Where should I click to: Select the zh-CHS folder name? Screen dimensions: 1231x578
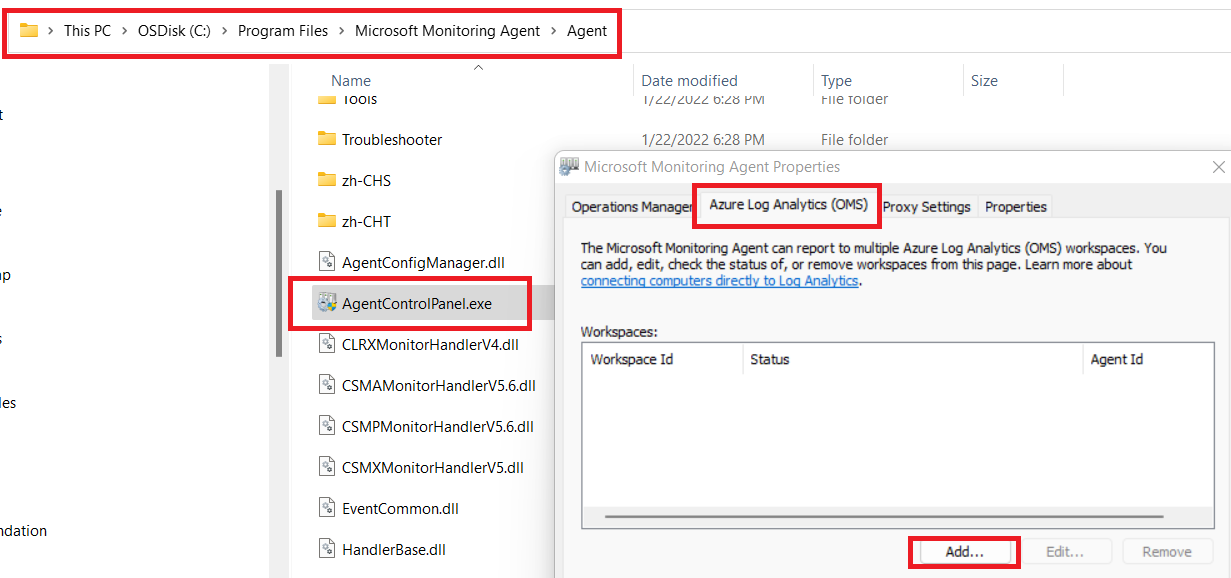pos(366,181)
